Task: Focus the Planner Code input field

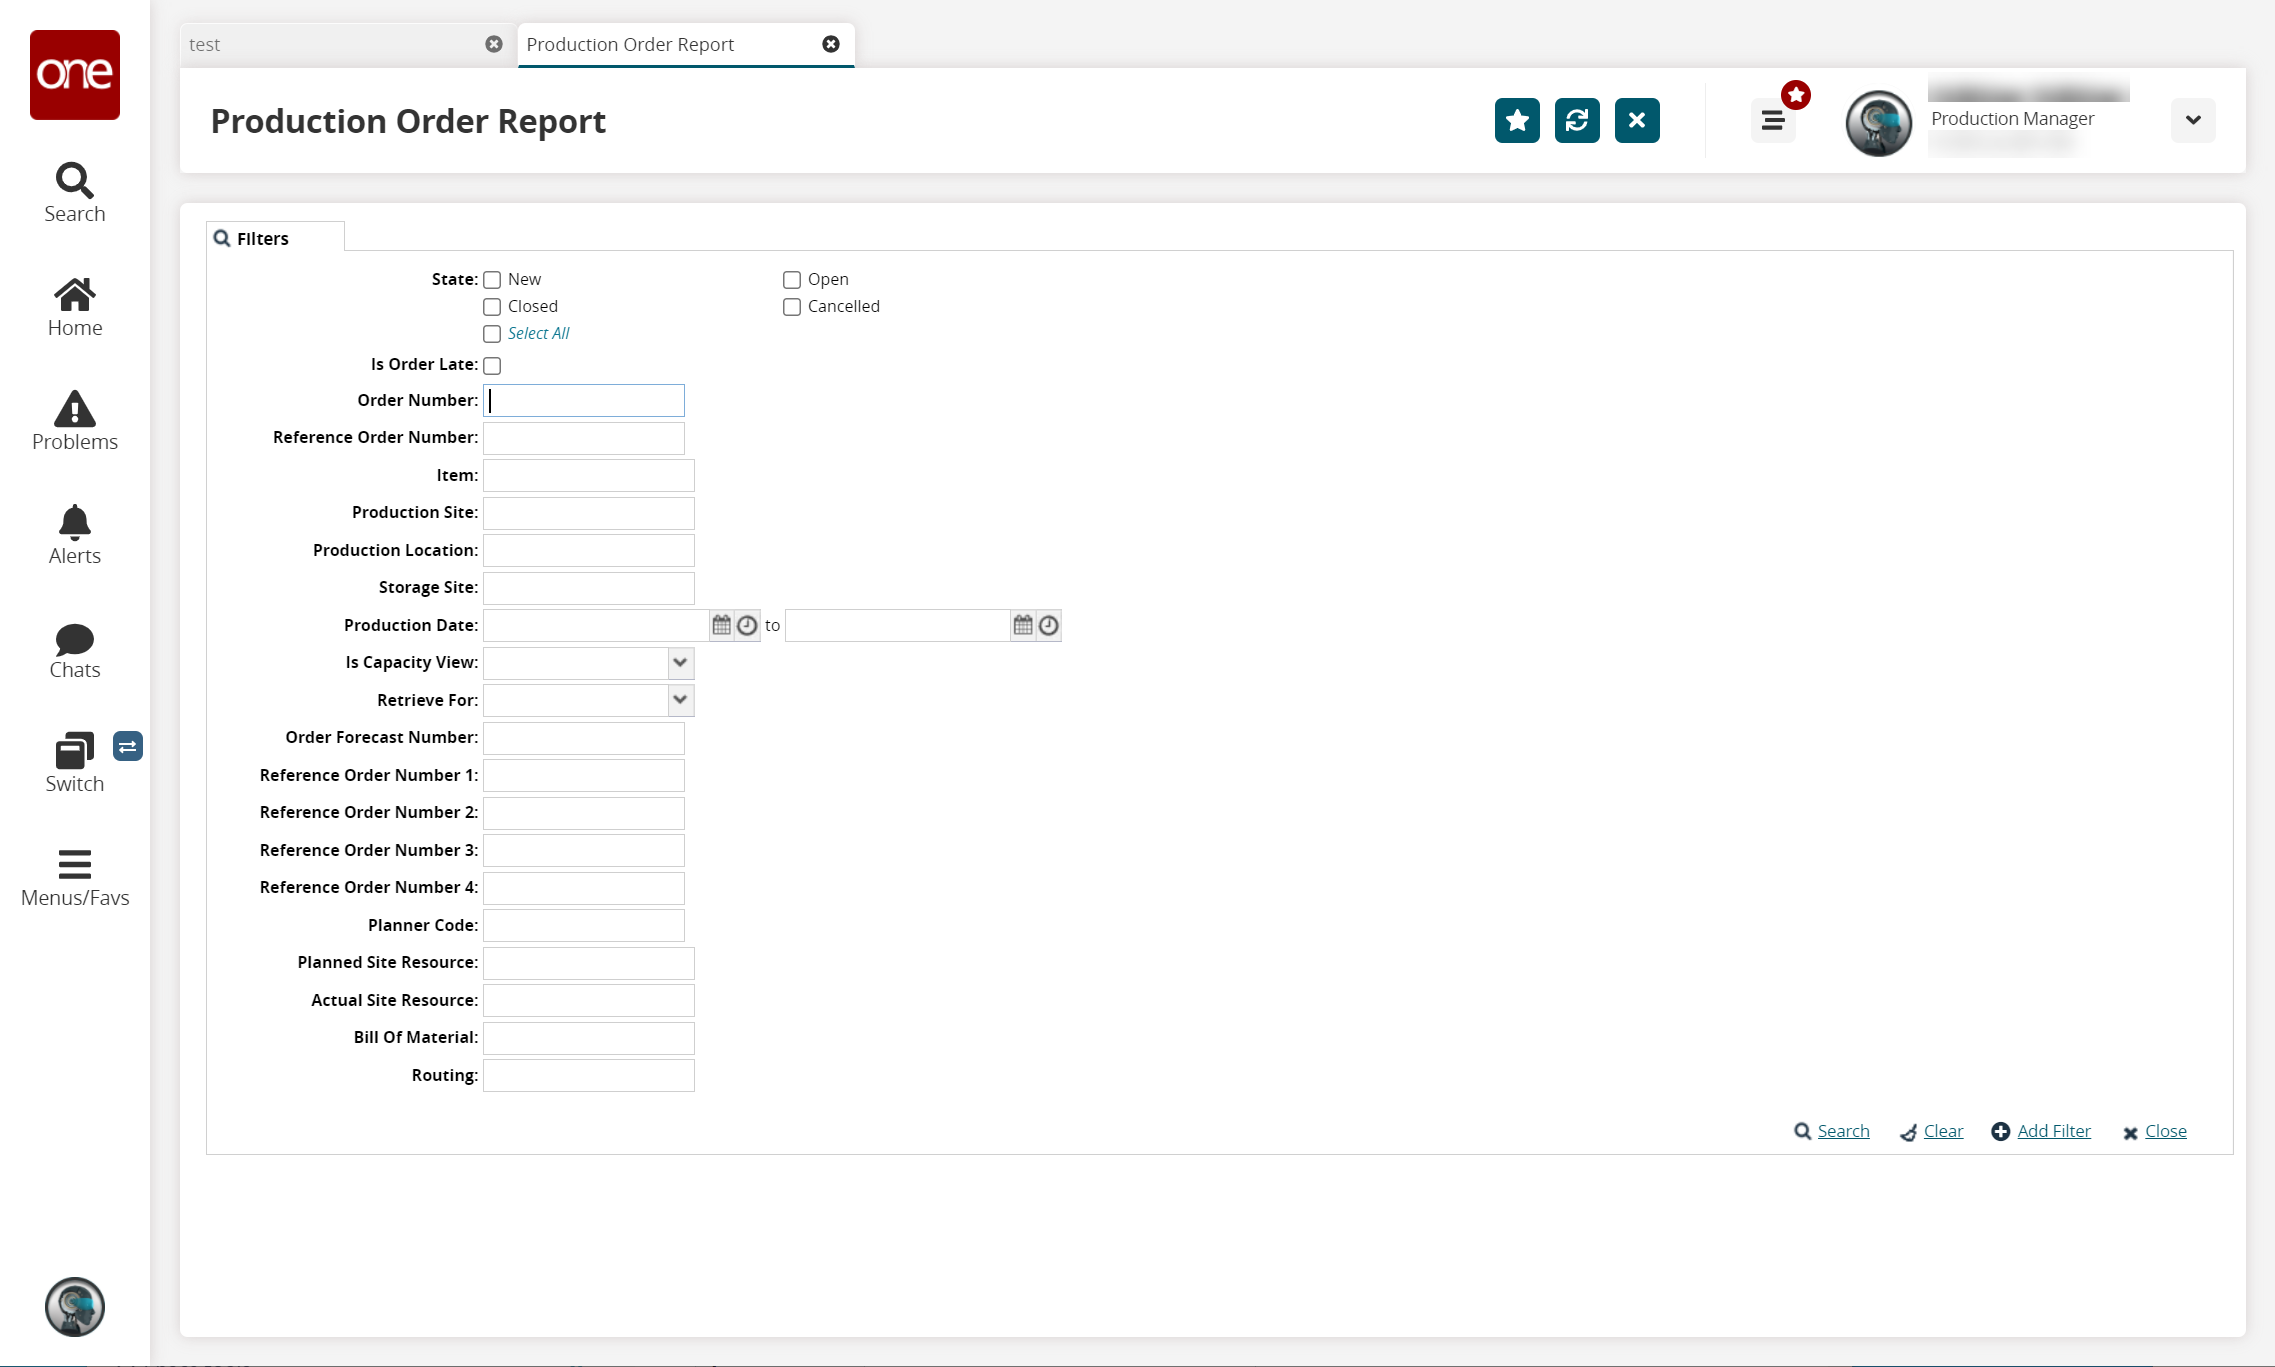Action: [x=583, y=925]
